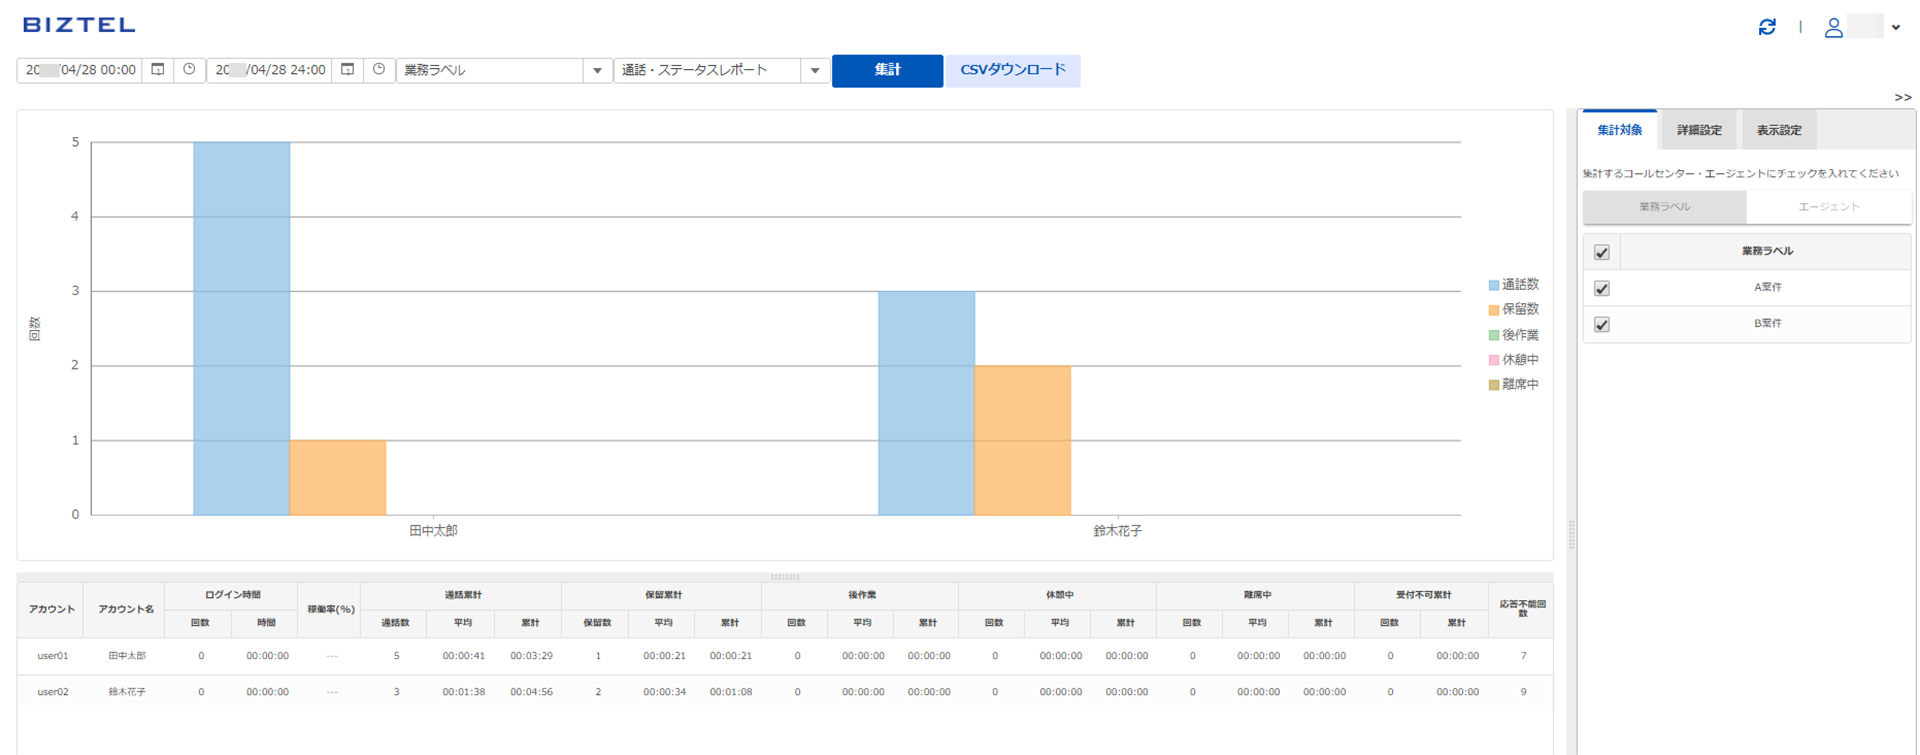Select the 業務ラベル sub-tab in side panel

pos(1665,207)
